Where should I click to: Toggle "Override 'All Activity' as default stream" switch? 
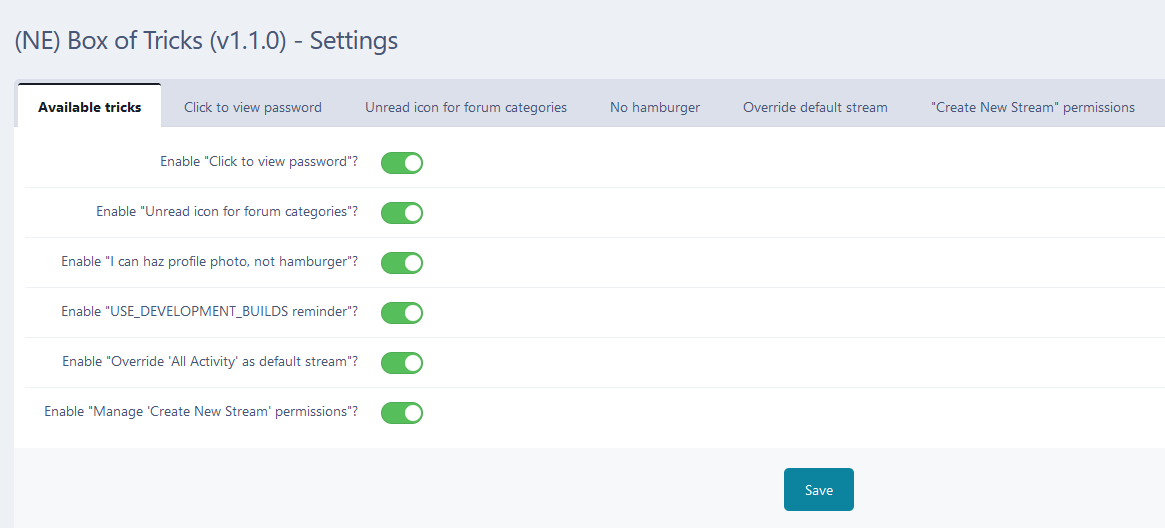tap(402, 362)
